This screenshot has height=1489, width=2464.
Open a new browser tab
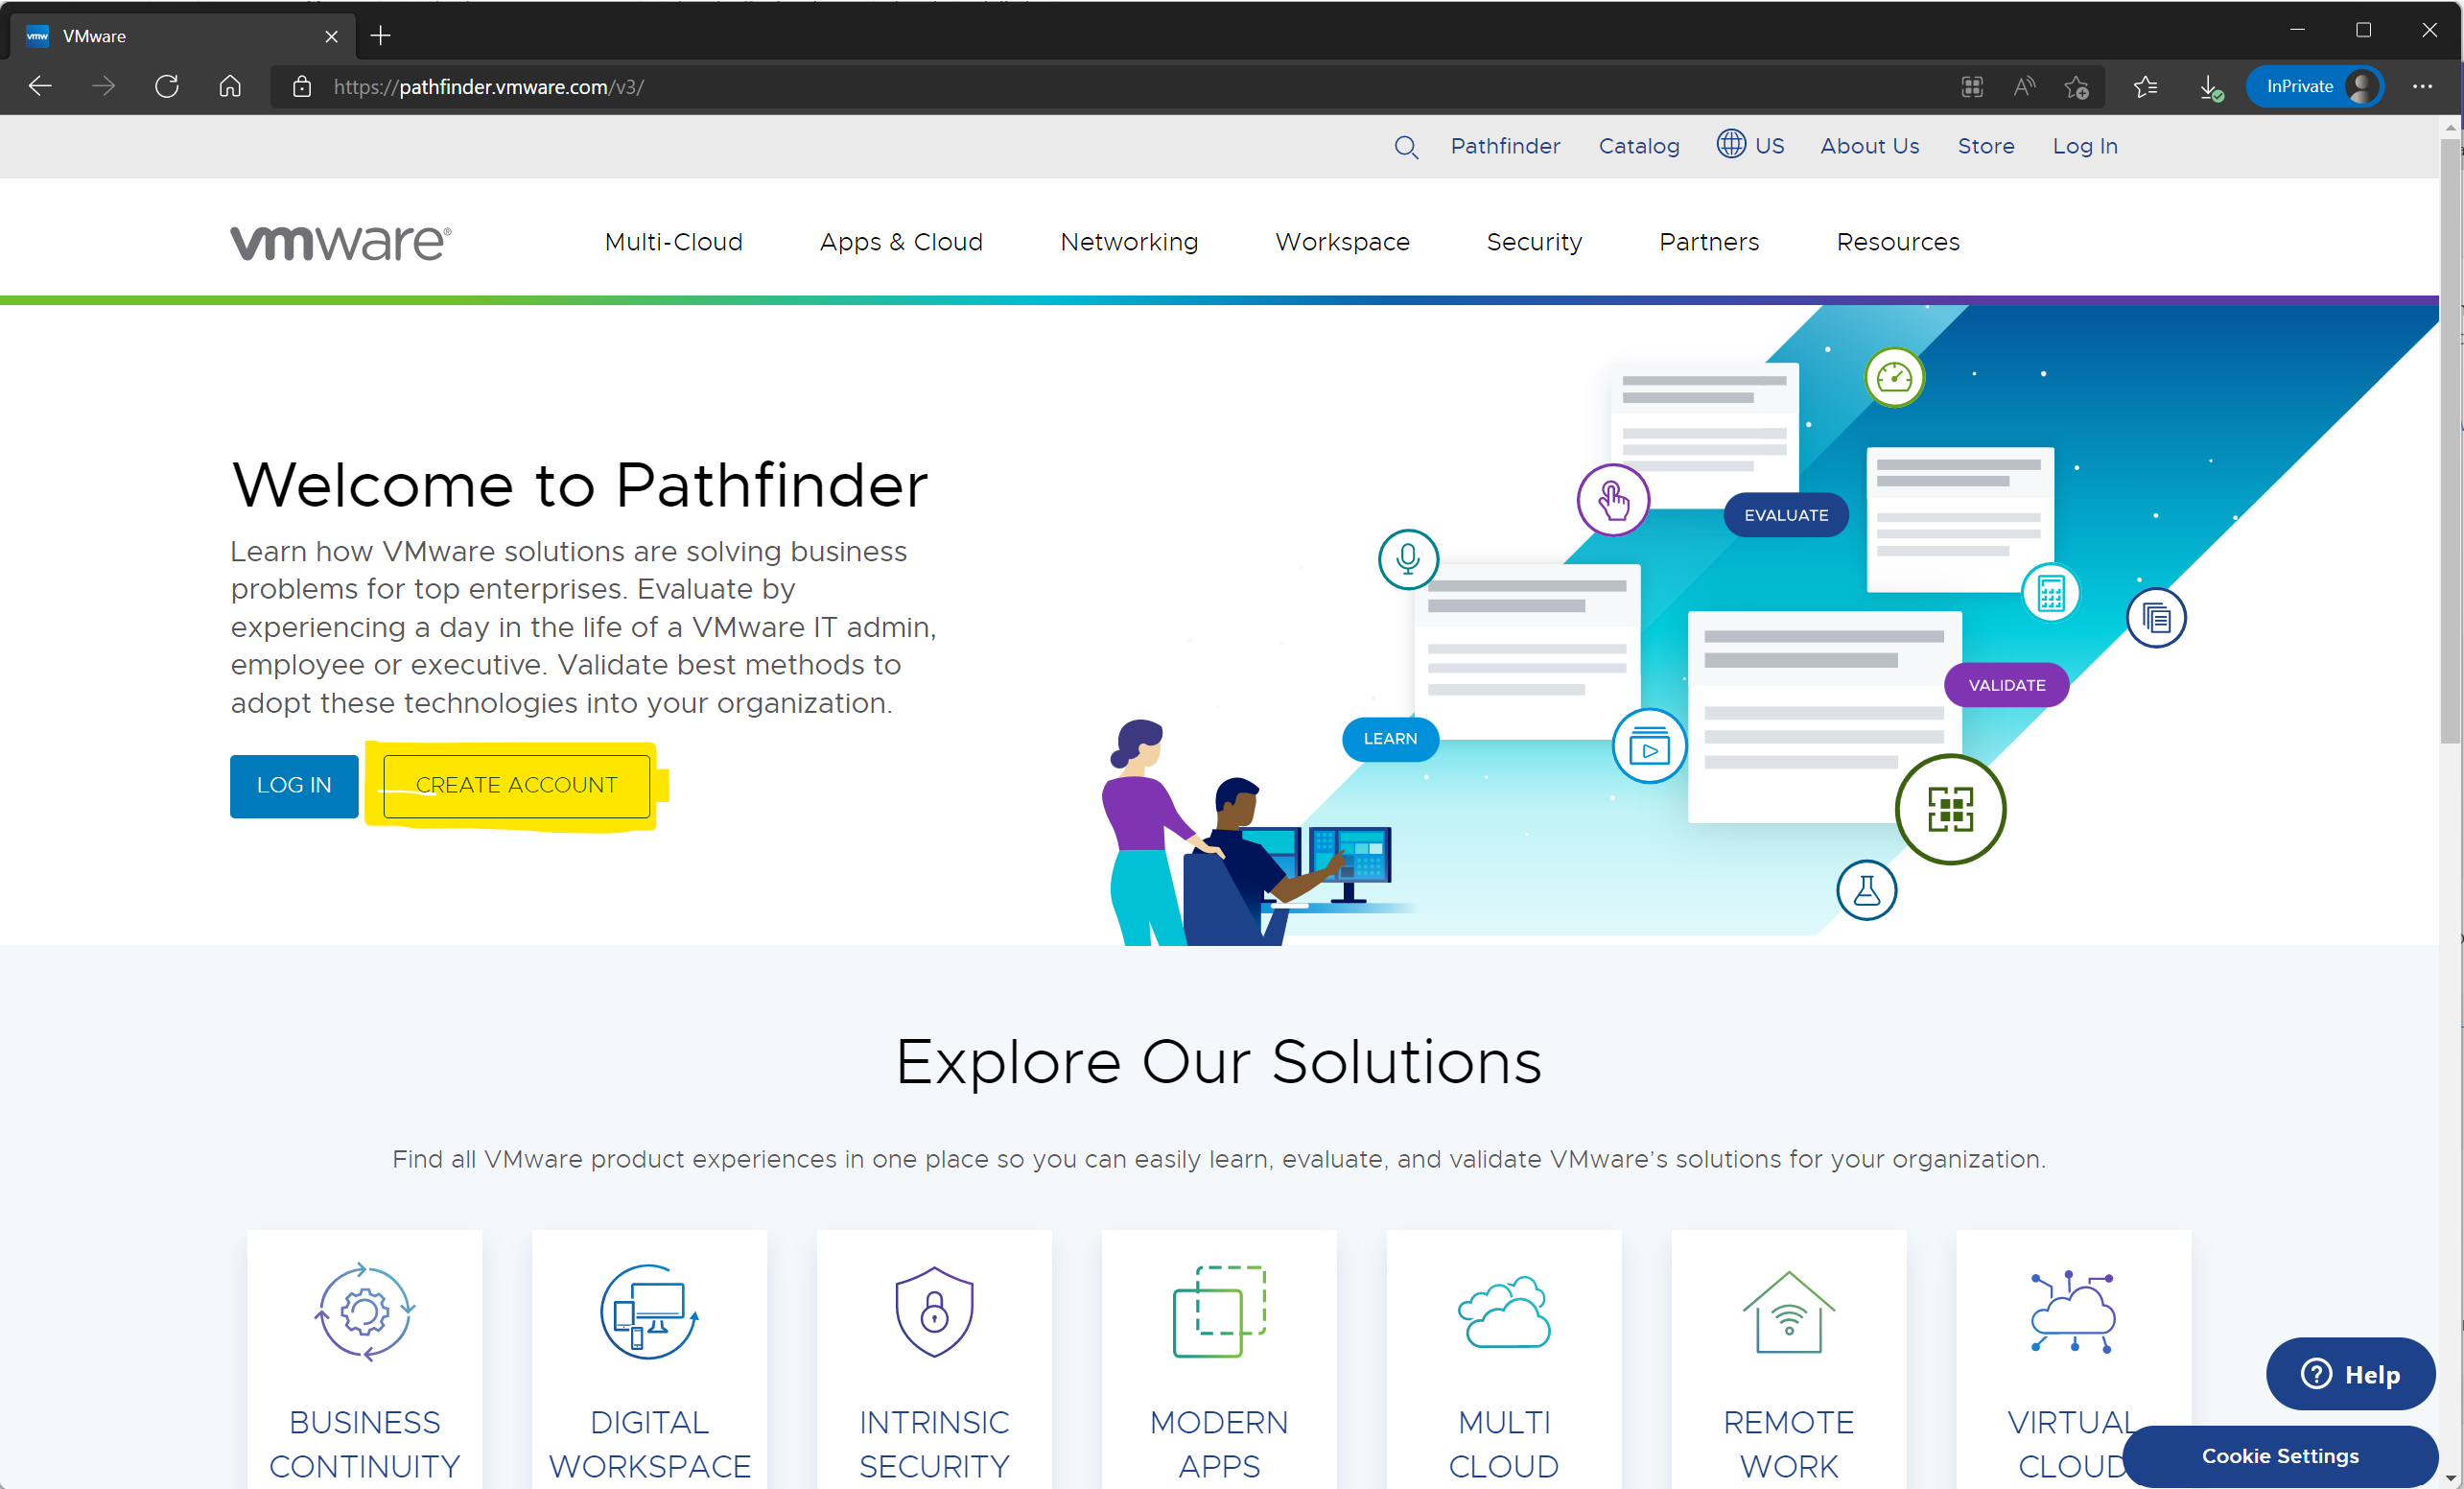pos(381,36)
